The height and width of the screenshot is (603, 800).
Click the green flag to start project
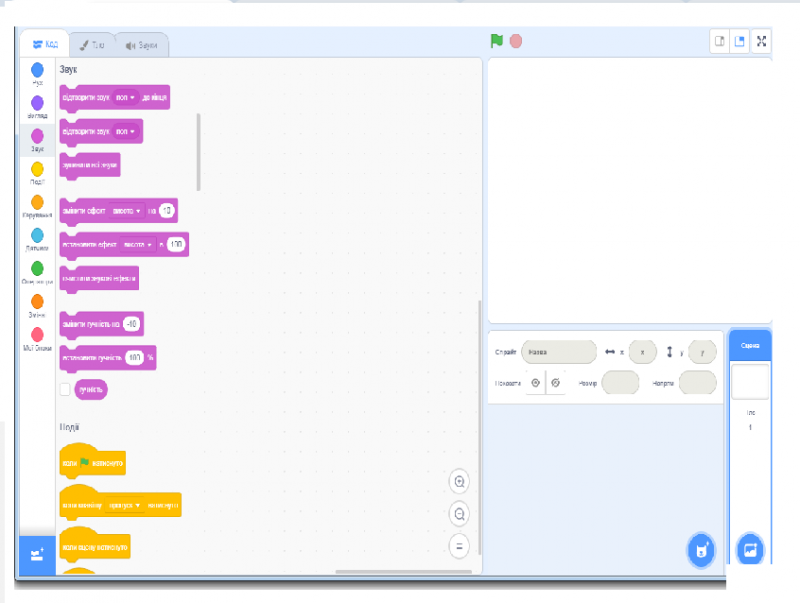coord(496,41)
